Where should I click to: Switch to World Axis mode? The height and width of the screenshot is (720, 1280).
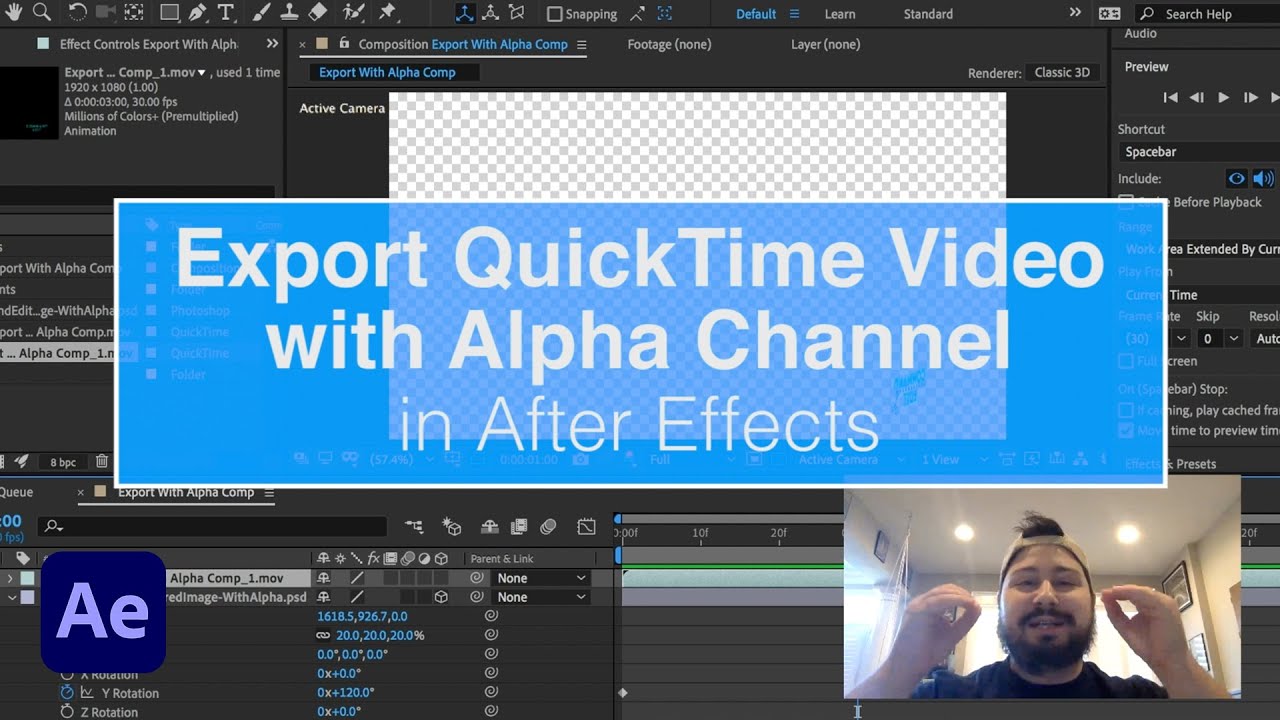[x=491, y=14]
